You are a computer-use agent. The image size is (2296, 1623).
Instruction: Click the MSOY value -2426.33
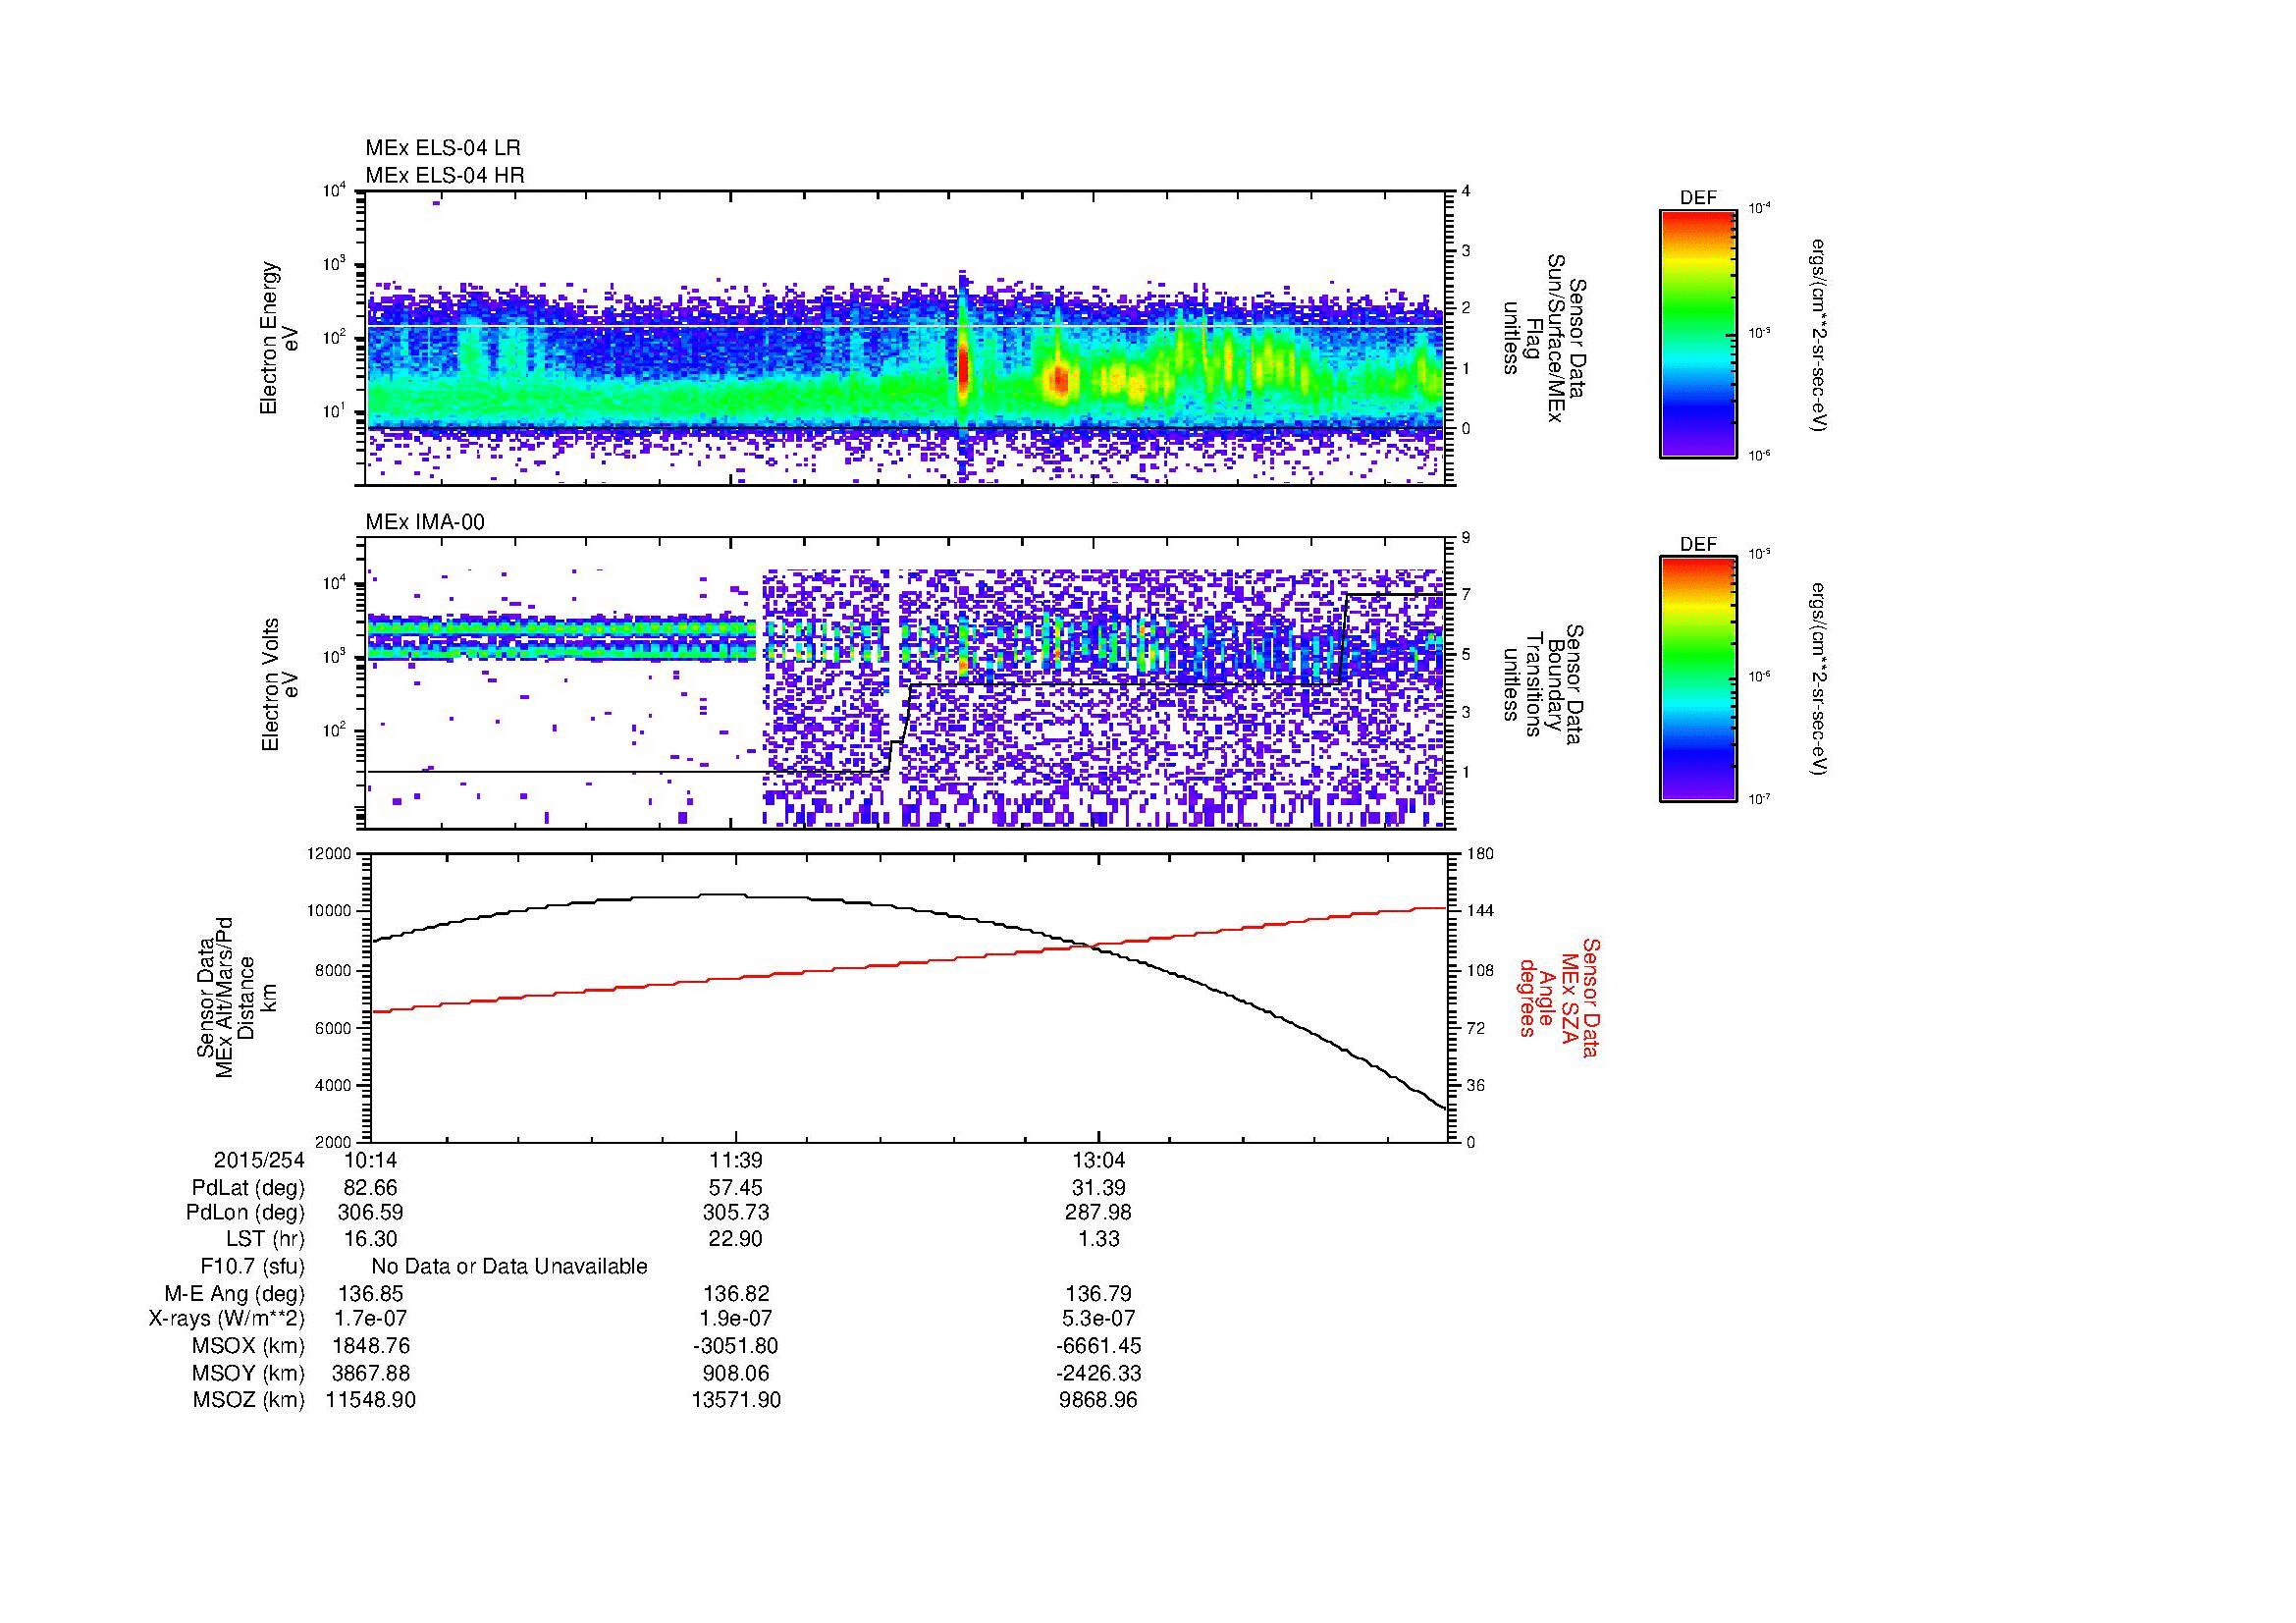tap(1098, 1374)
